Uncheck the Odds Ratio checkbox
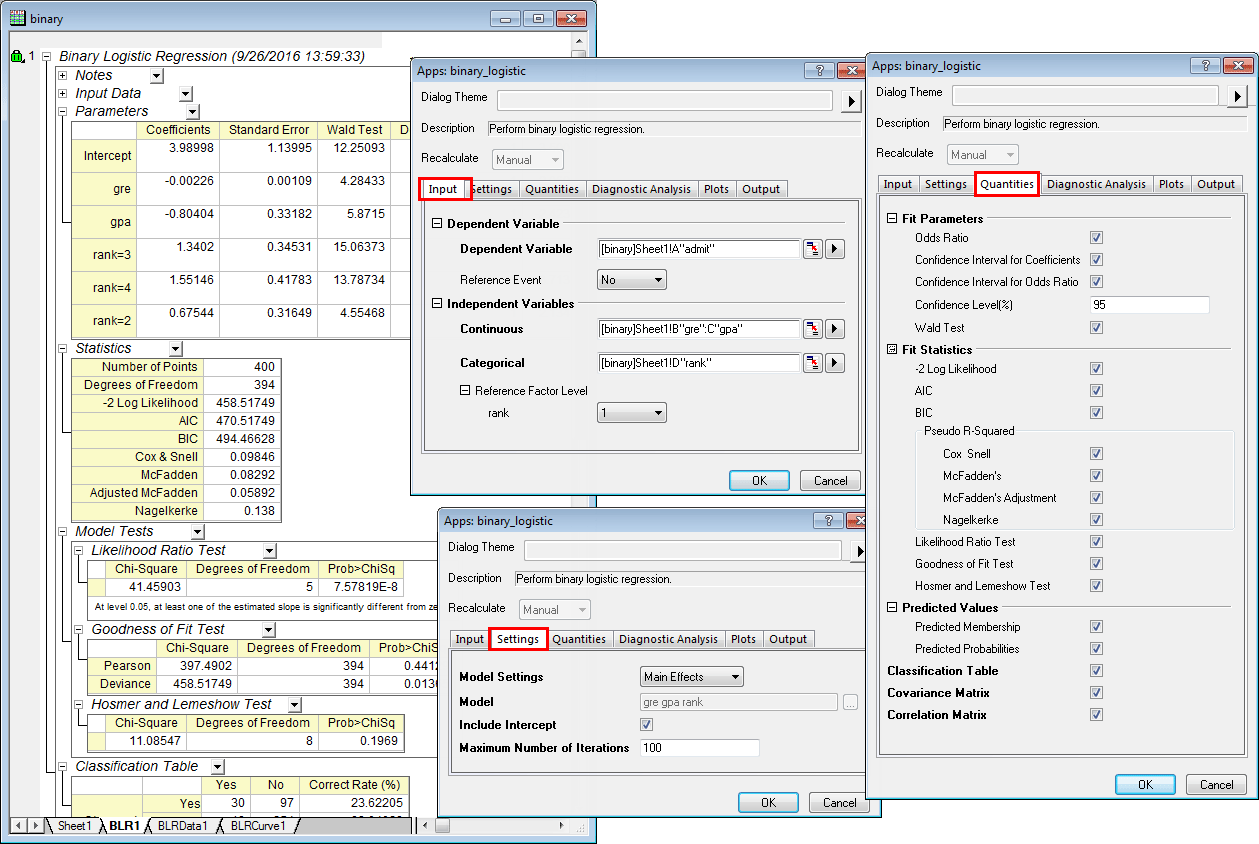 pyautogui.click(x=1097, y=238)
